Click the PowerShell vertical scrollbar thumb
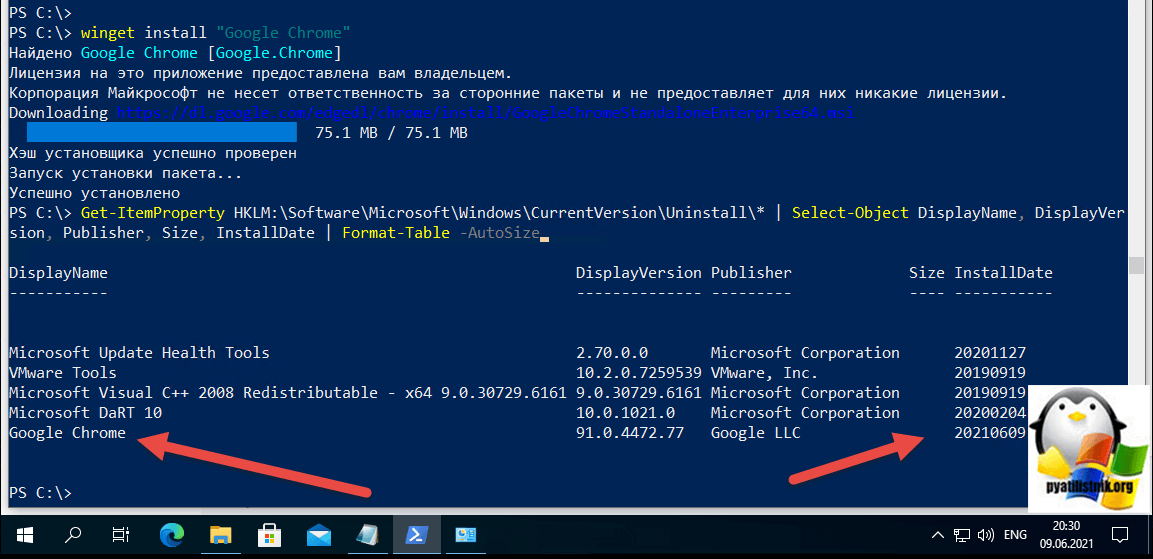1153x559 pixels. pyautogui.click(x=1138, y=266)
